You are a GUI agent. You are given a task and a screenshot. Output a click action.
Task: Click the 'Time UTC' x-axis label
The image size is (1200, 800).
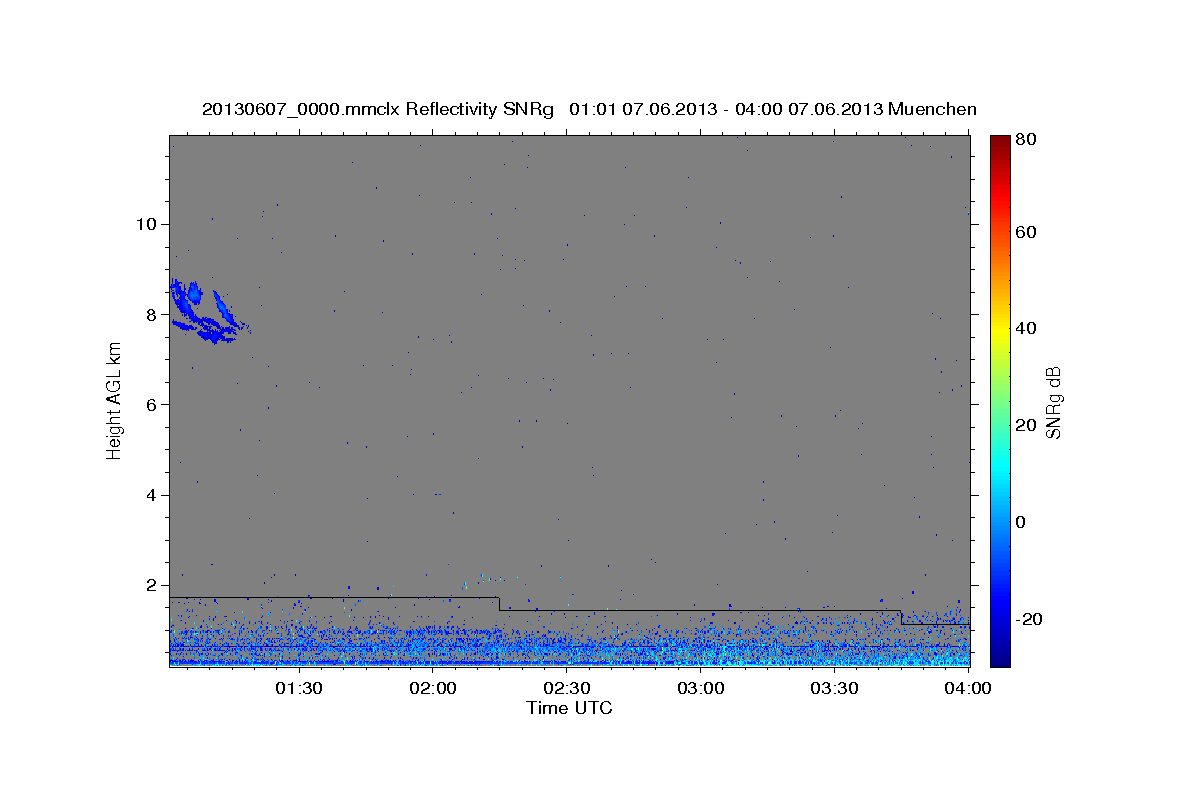[x=569, y=708]
